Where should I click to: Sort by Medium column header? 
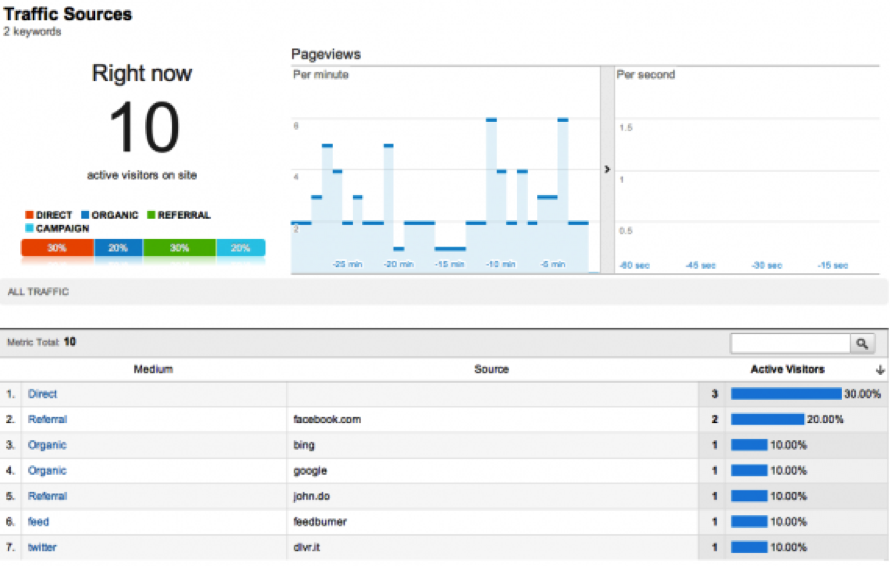pos(153,369)
